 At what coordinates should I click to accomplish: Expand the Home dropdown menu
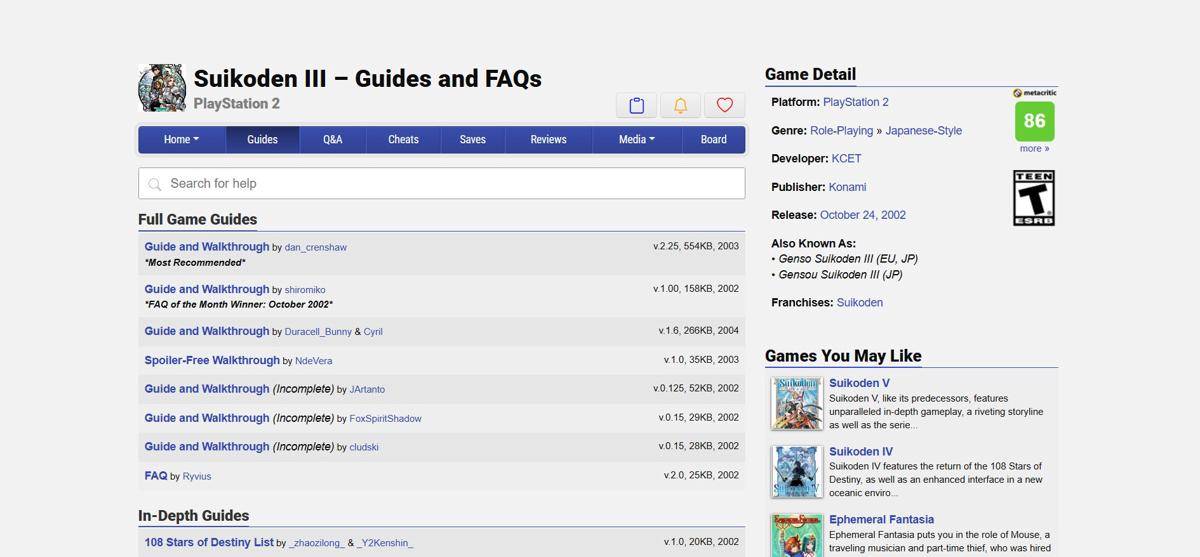(182, 139)
